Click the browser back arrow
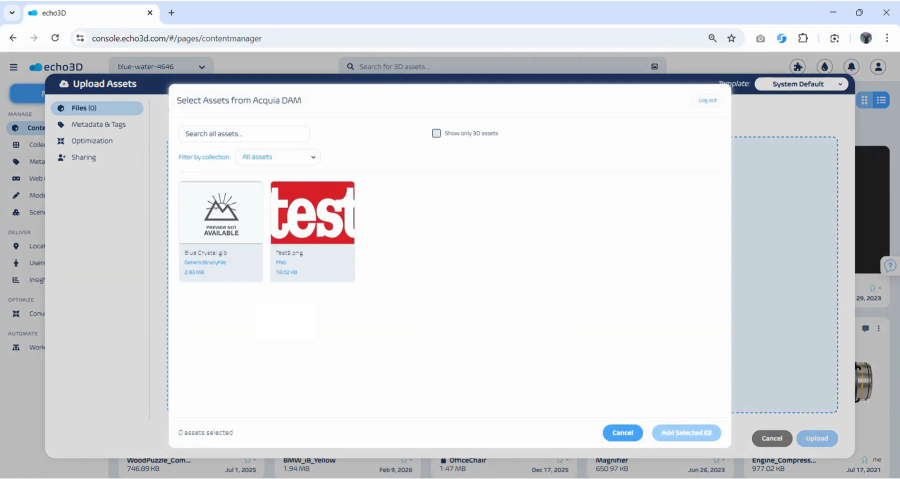900x479 pixels. tap(13, 38)
